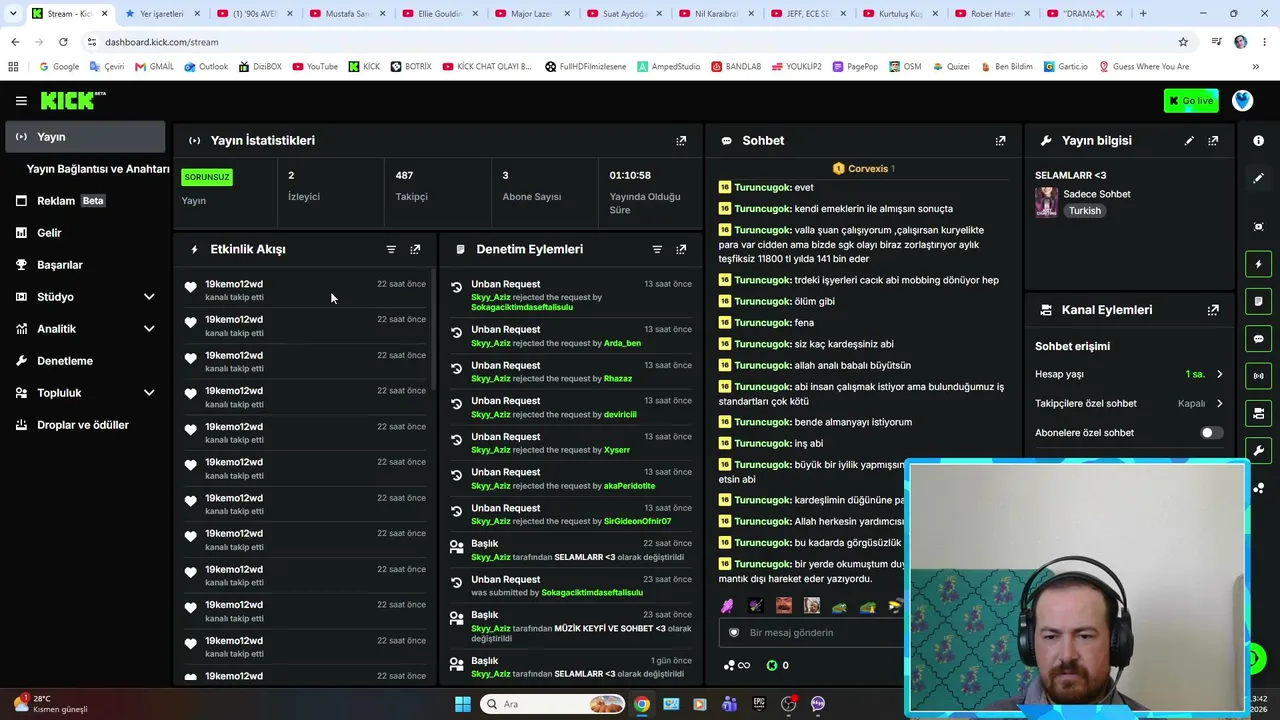This screenshot has width=1280, height=720.
Task: Toggle Abonelere özel sohbet switch
Action: pos(1210,433)
